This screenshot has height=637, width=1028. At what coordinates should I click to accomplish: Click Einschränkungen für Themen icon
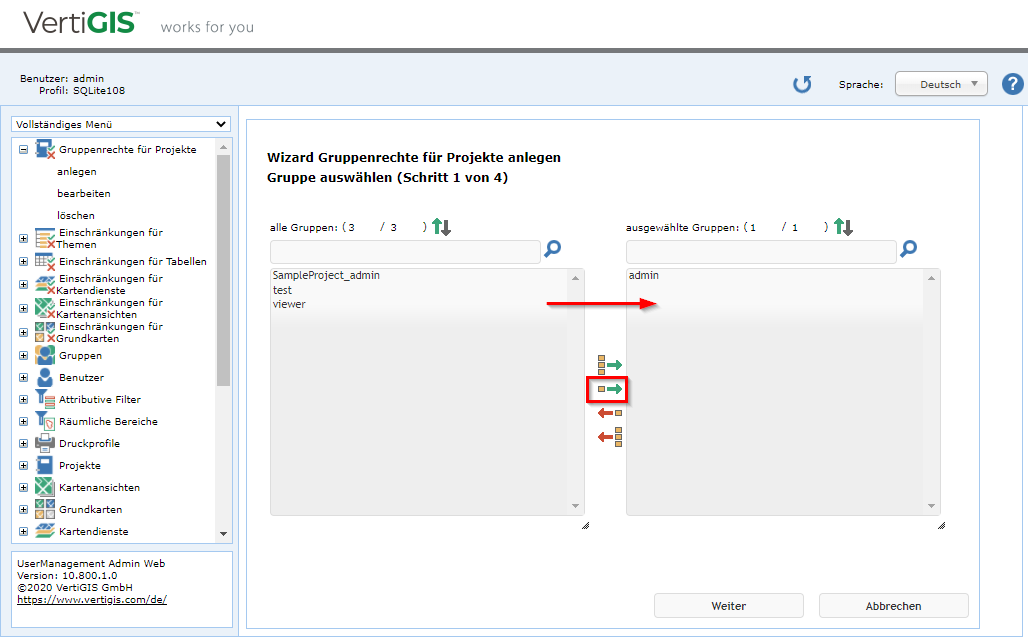(x=45, y=238)
